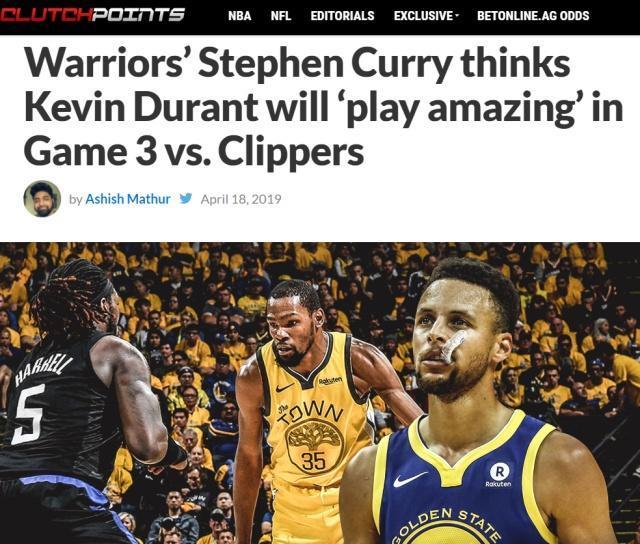Click the Stephen Curry article headline
The image size is (640, 544).
pyautogui.click(x=323, y=107)
